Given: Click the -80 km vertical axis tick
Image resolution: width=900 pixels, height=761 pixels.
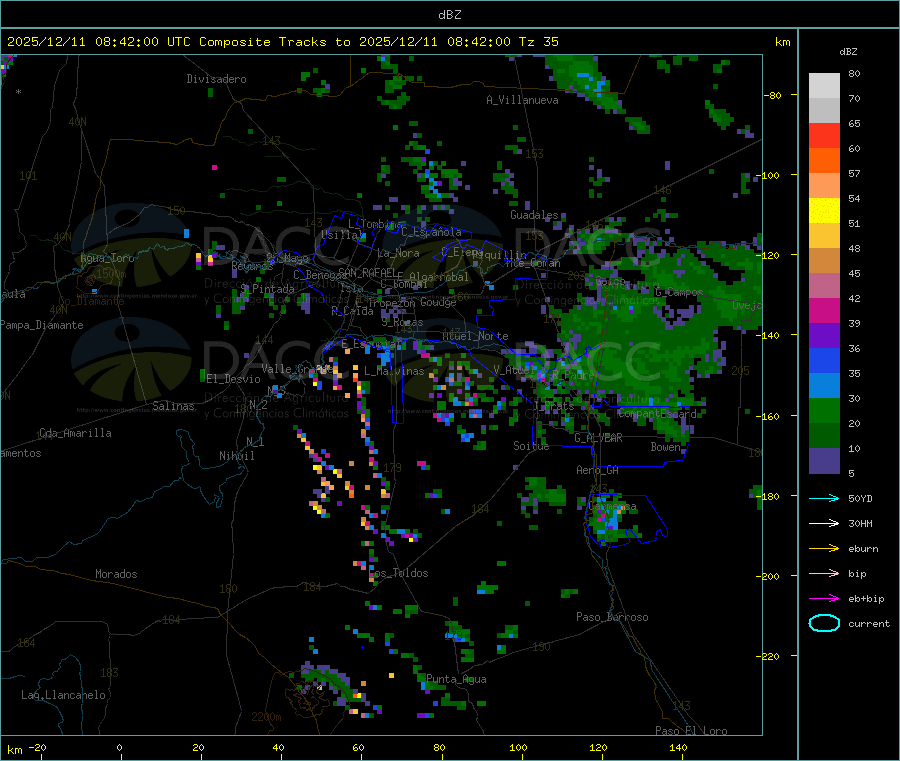Looking at the screenshot, I should tap(773, 95).
